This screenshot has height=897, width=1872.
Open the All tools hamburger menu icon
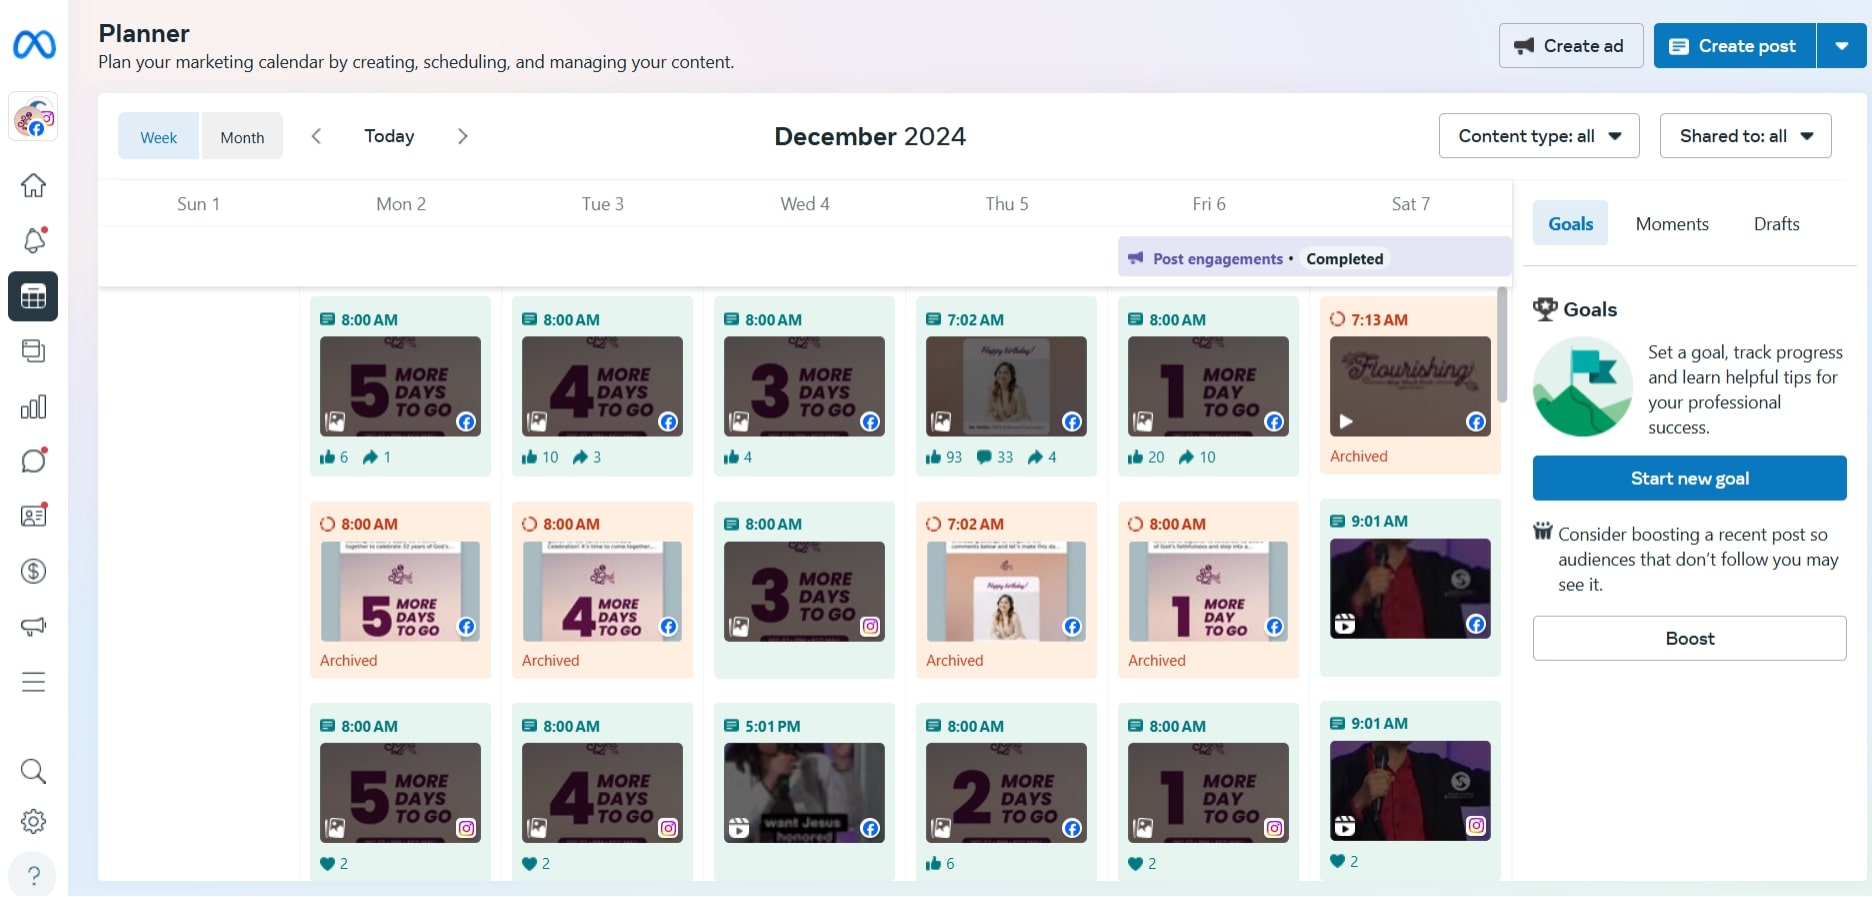click(33, 682)
